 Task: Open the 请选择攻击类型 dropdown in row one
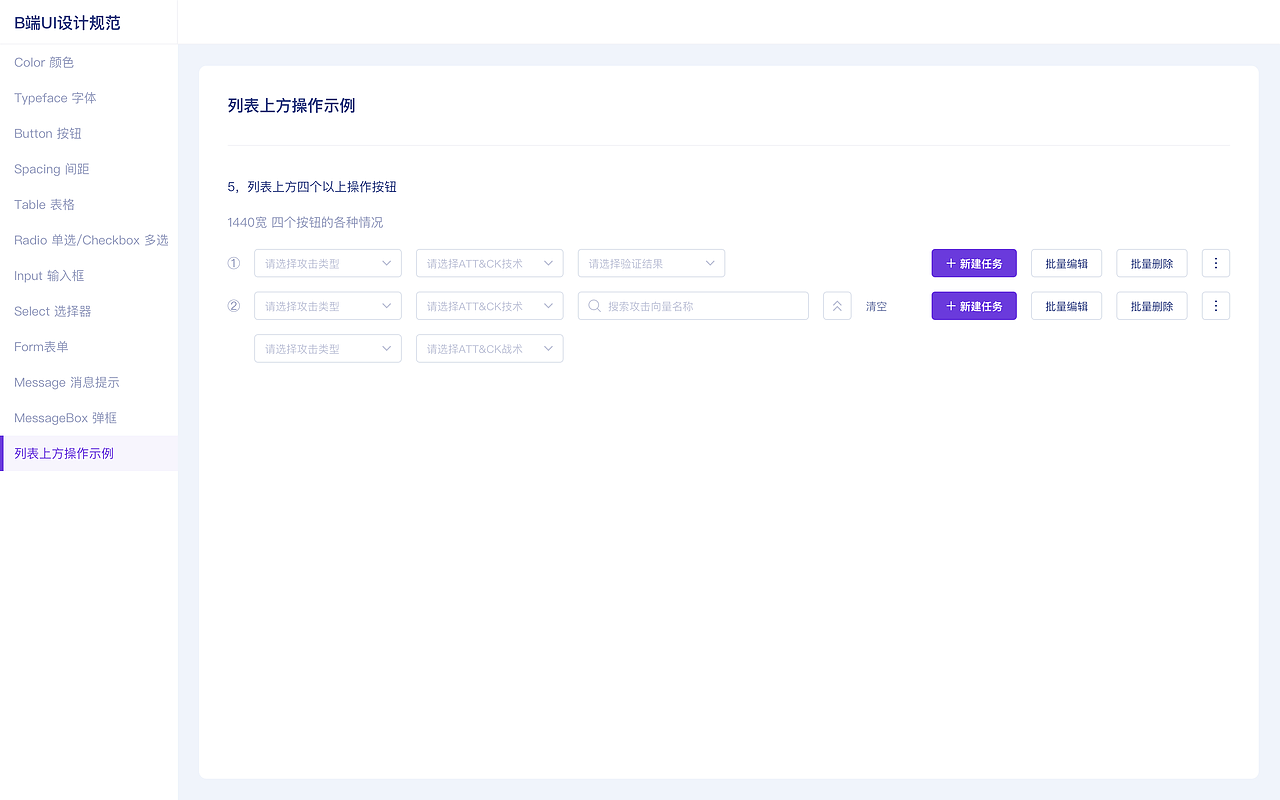tap(327, 263)
